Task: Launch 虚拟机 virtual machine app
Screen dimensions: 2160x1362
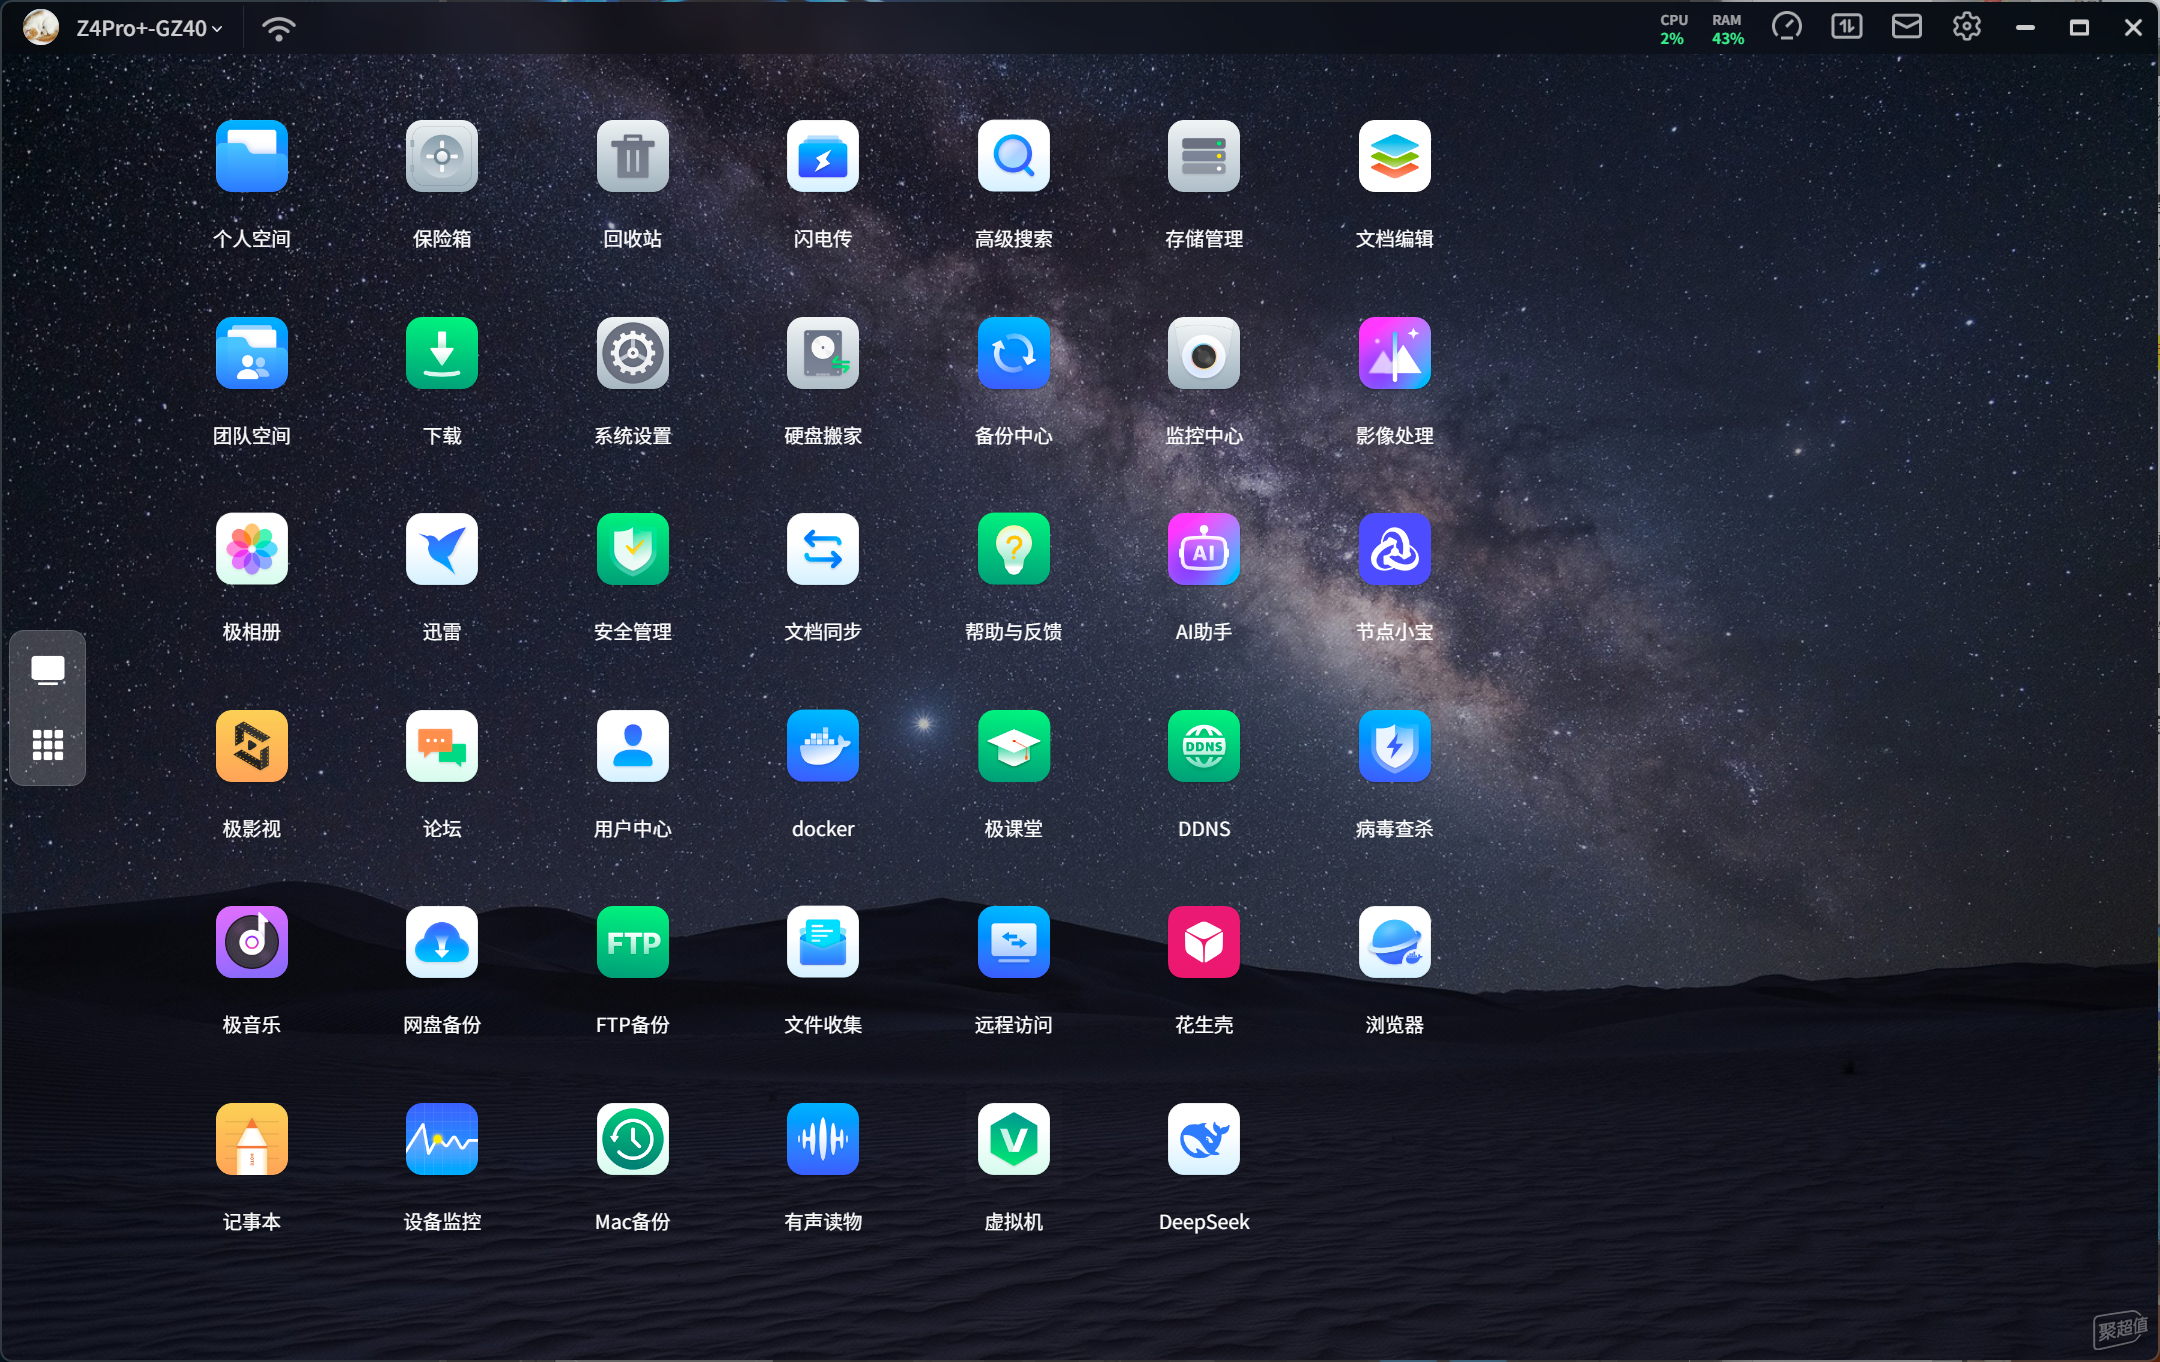Action: click(x=1013, y=1140)
